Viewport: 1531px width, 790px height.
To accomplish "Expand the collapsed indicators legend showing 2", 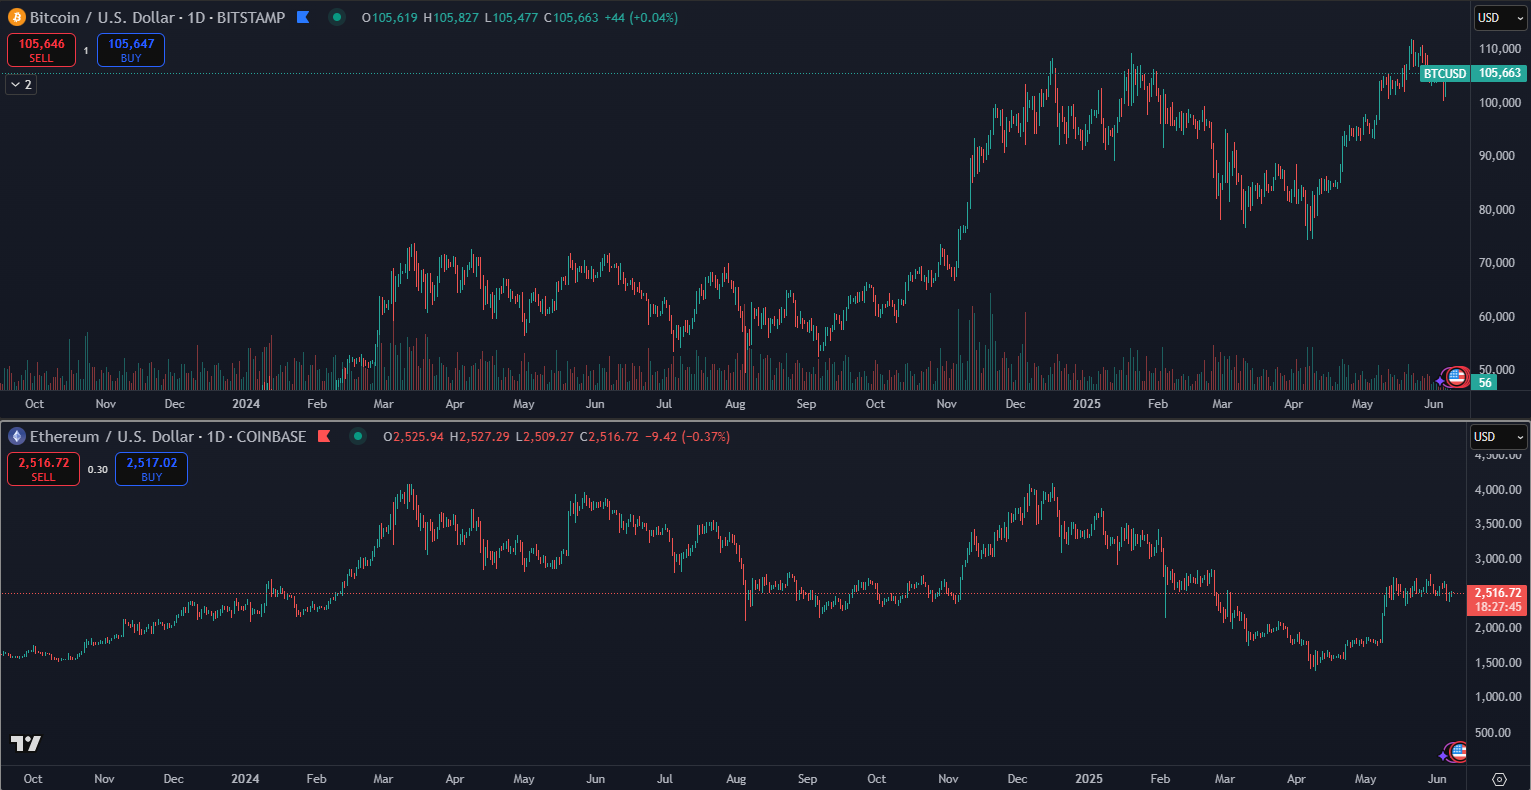I will [20, 85].
